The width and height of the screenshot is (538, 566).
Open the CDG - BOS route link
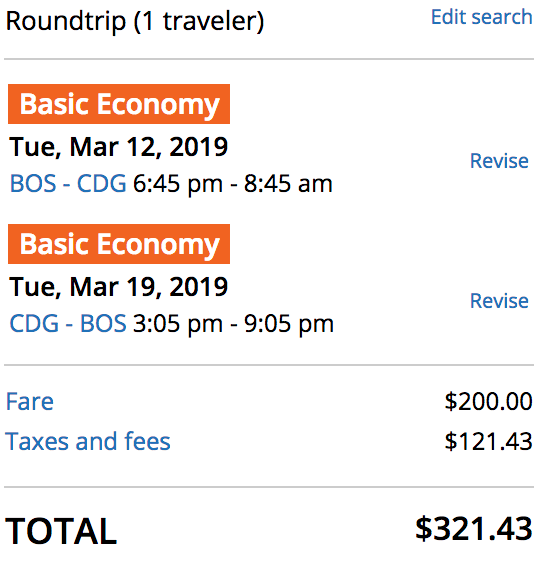pos(68,323)
